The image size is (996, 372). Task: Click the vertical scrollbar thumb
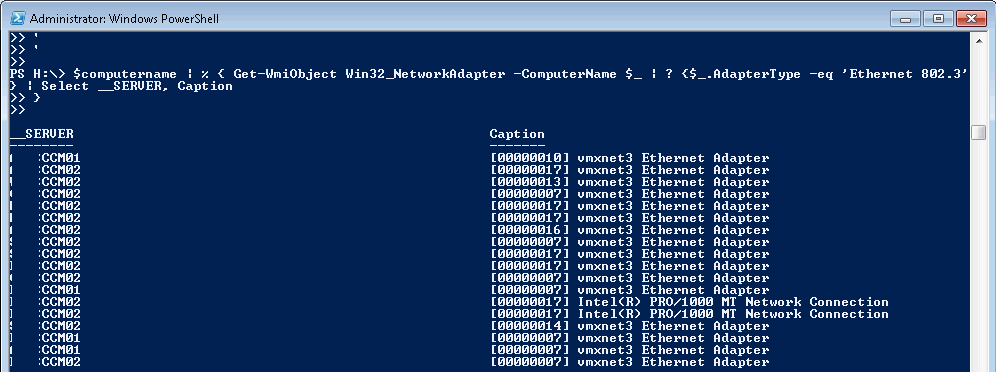pos(978,132)
